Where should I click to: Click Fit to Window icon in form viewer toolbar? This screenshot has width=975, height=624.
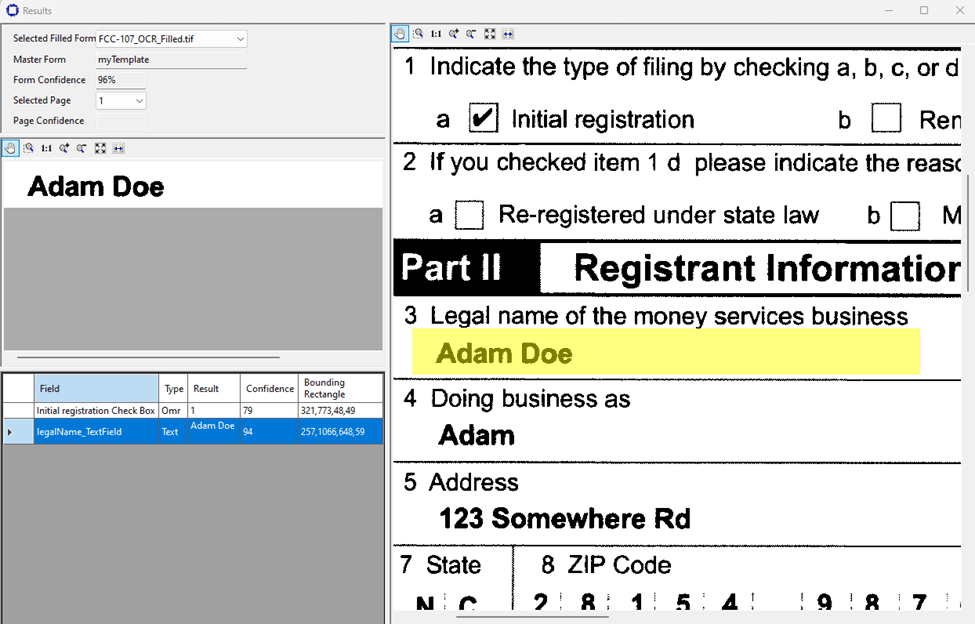(x=489, y=33)
